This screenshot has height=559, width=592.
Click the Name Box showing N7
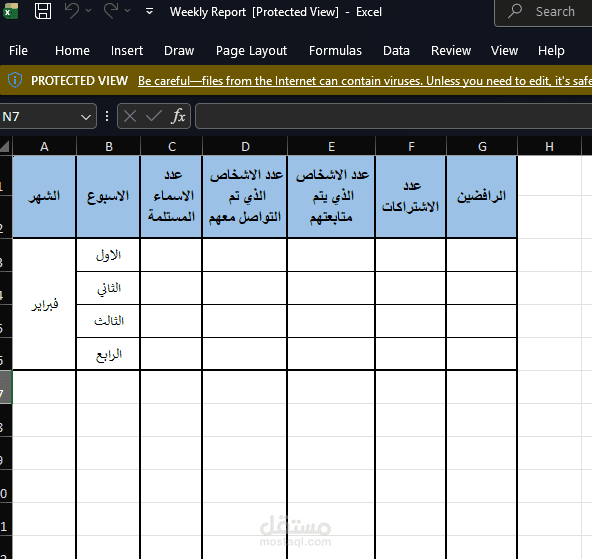(x=39, y=117)
